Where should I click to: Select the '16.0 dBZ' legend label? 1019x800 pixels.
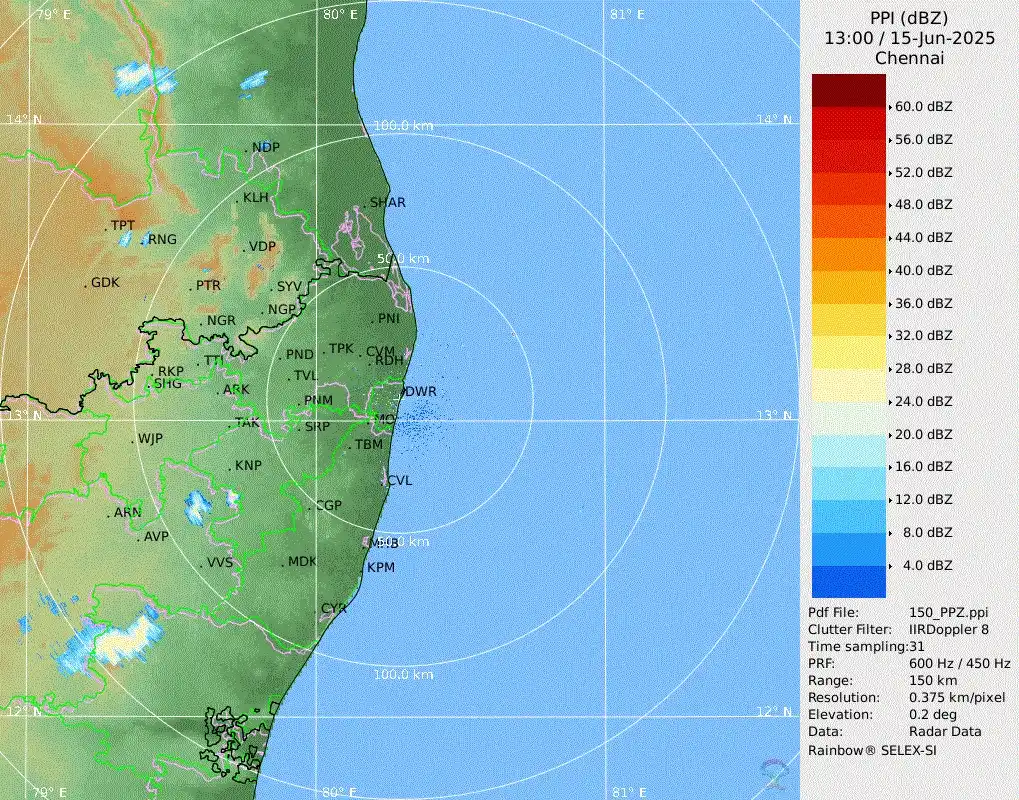923,467
